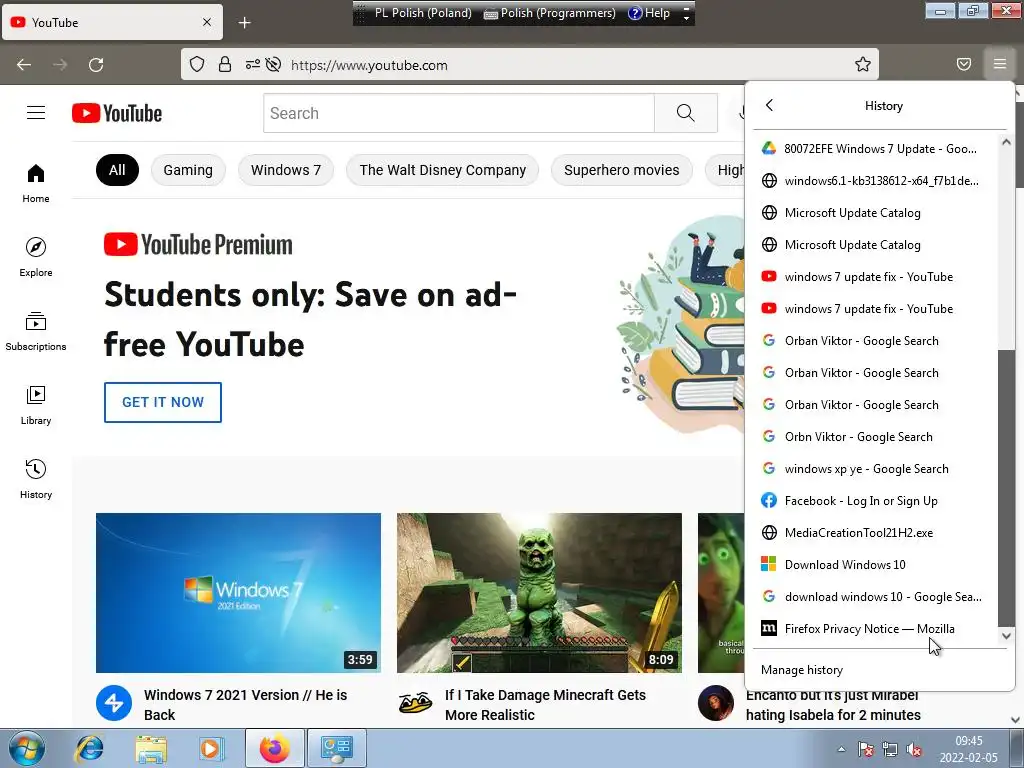The image size is (1024, 768).
Task: Open download windows 10 - Google Search entry
Action: pyautogui.click(x=875, y=596)
